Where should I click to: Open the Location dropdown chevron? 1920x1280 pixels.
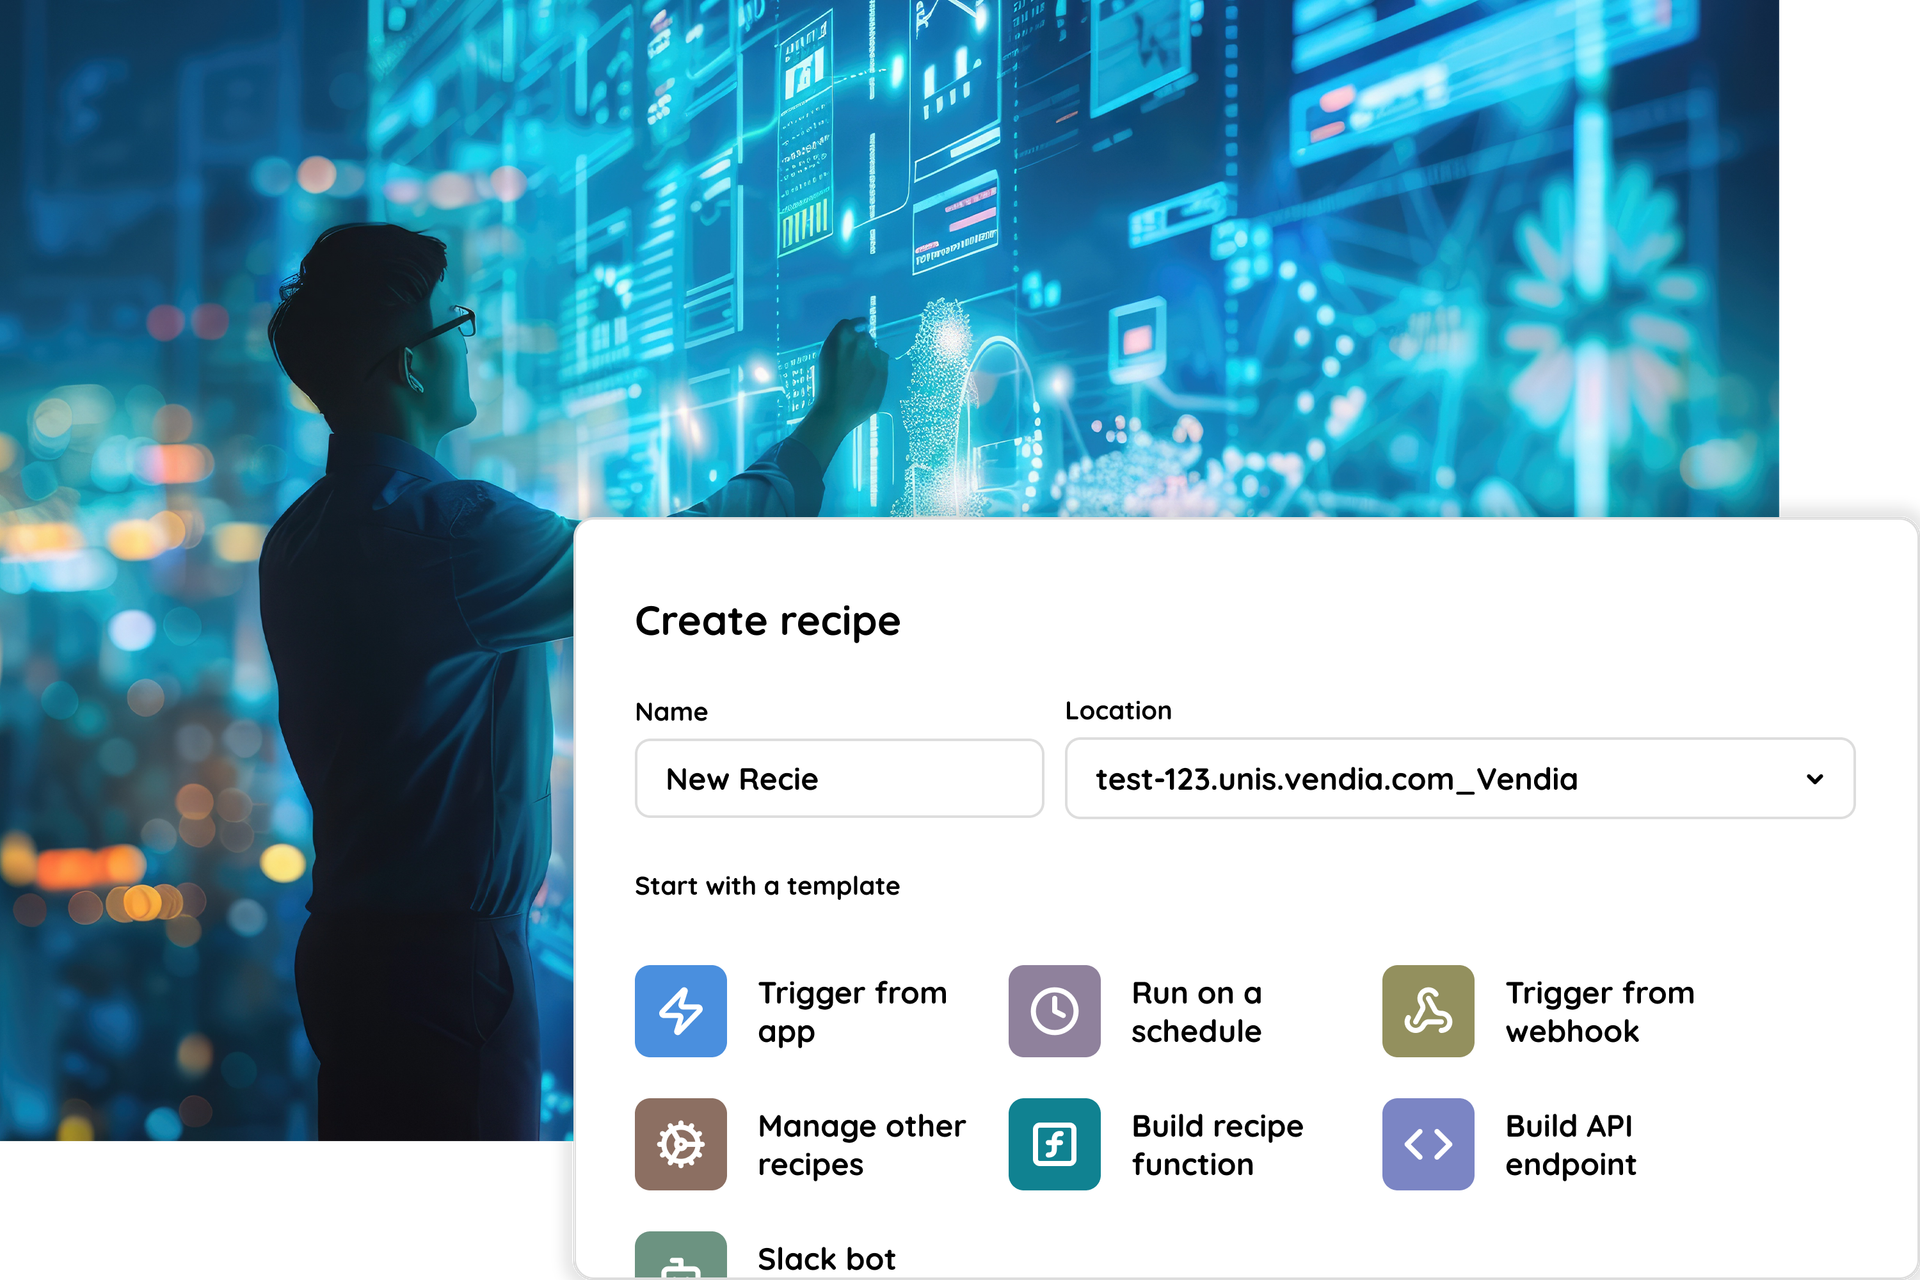tap(1814, 779)
